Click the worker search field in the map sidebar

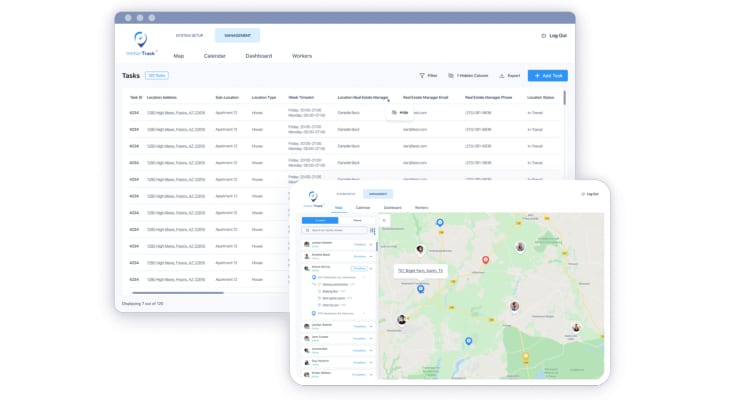click(335, 230)
